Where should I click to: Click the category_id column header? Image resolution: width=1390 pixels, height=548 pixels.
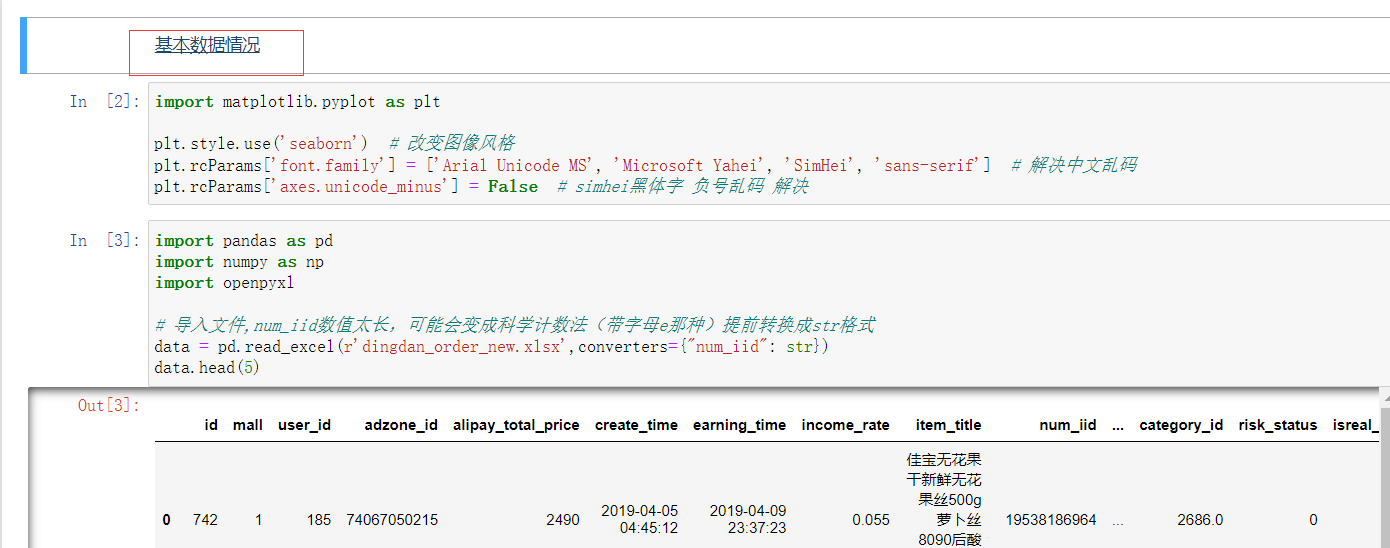click(1181, 425)
